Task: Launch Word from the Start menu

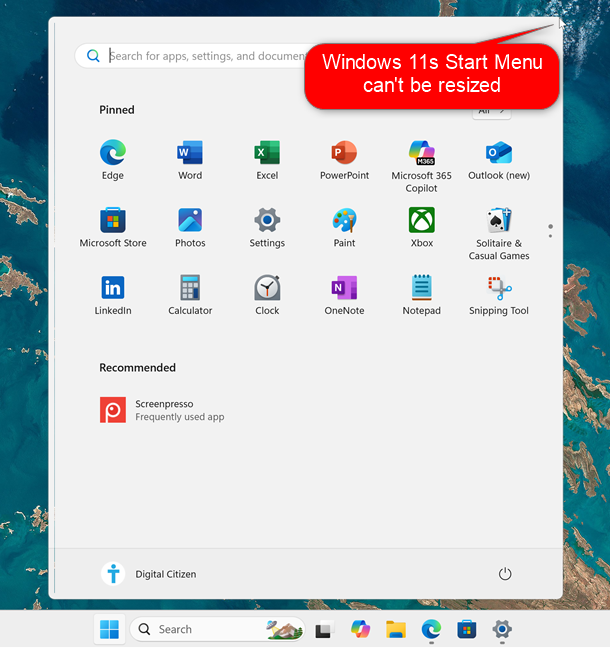Action: (x=190, y=160)
